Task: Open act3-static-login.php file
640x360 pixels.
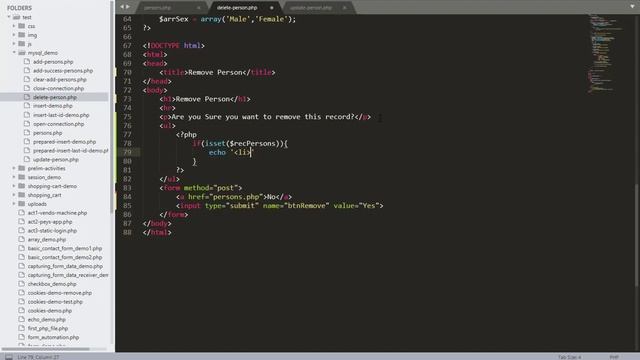Action: 52,231
